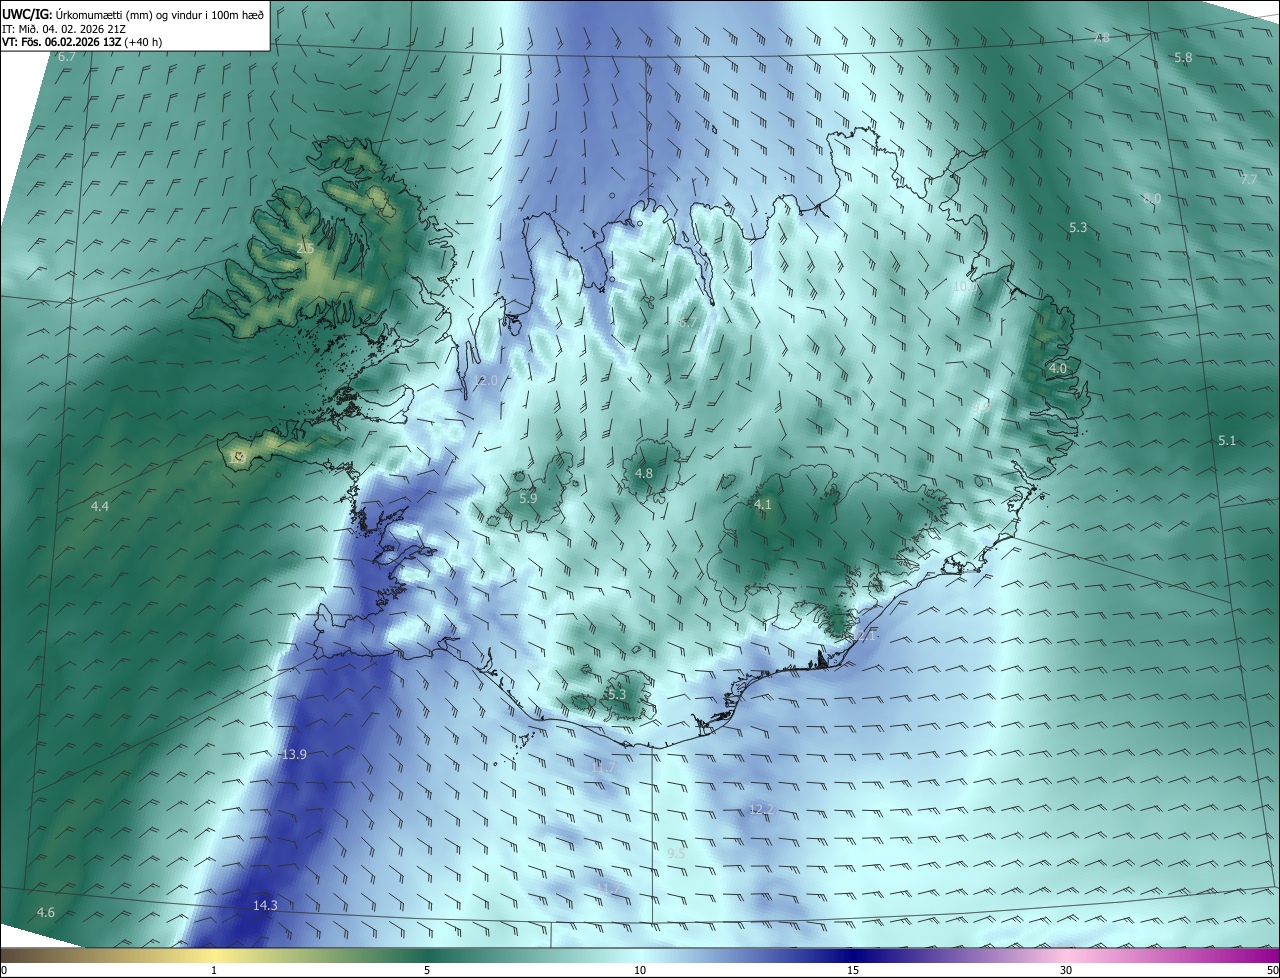Click the pale pink band of the color scale
The width and height of the screenshot is (1280, 978).
[x=1066, y=954]
